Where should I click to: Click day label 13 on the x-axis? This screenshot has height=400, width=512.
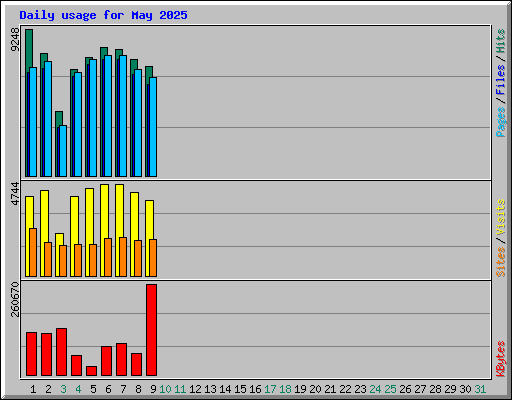[210, 389]
